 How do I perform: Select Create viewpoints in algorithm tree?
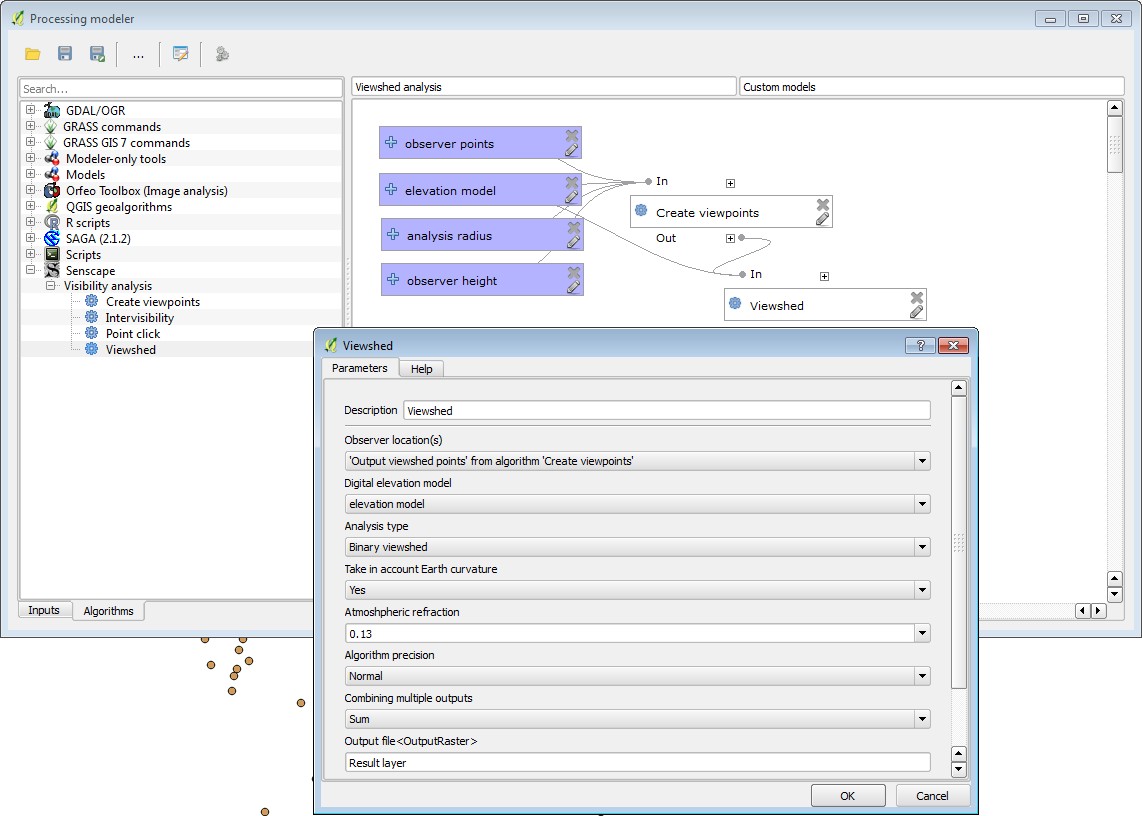153,302
